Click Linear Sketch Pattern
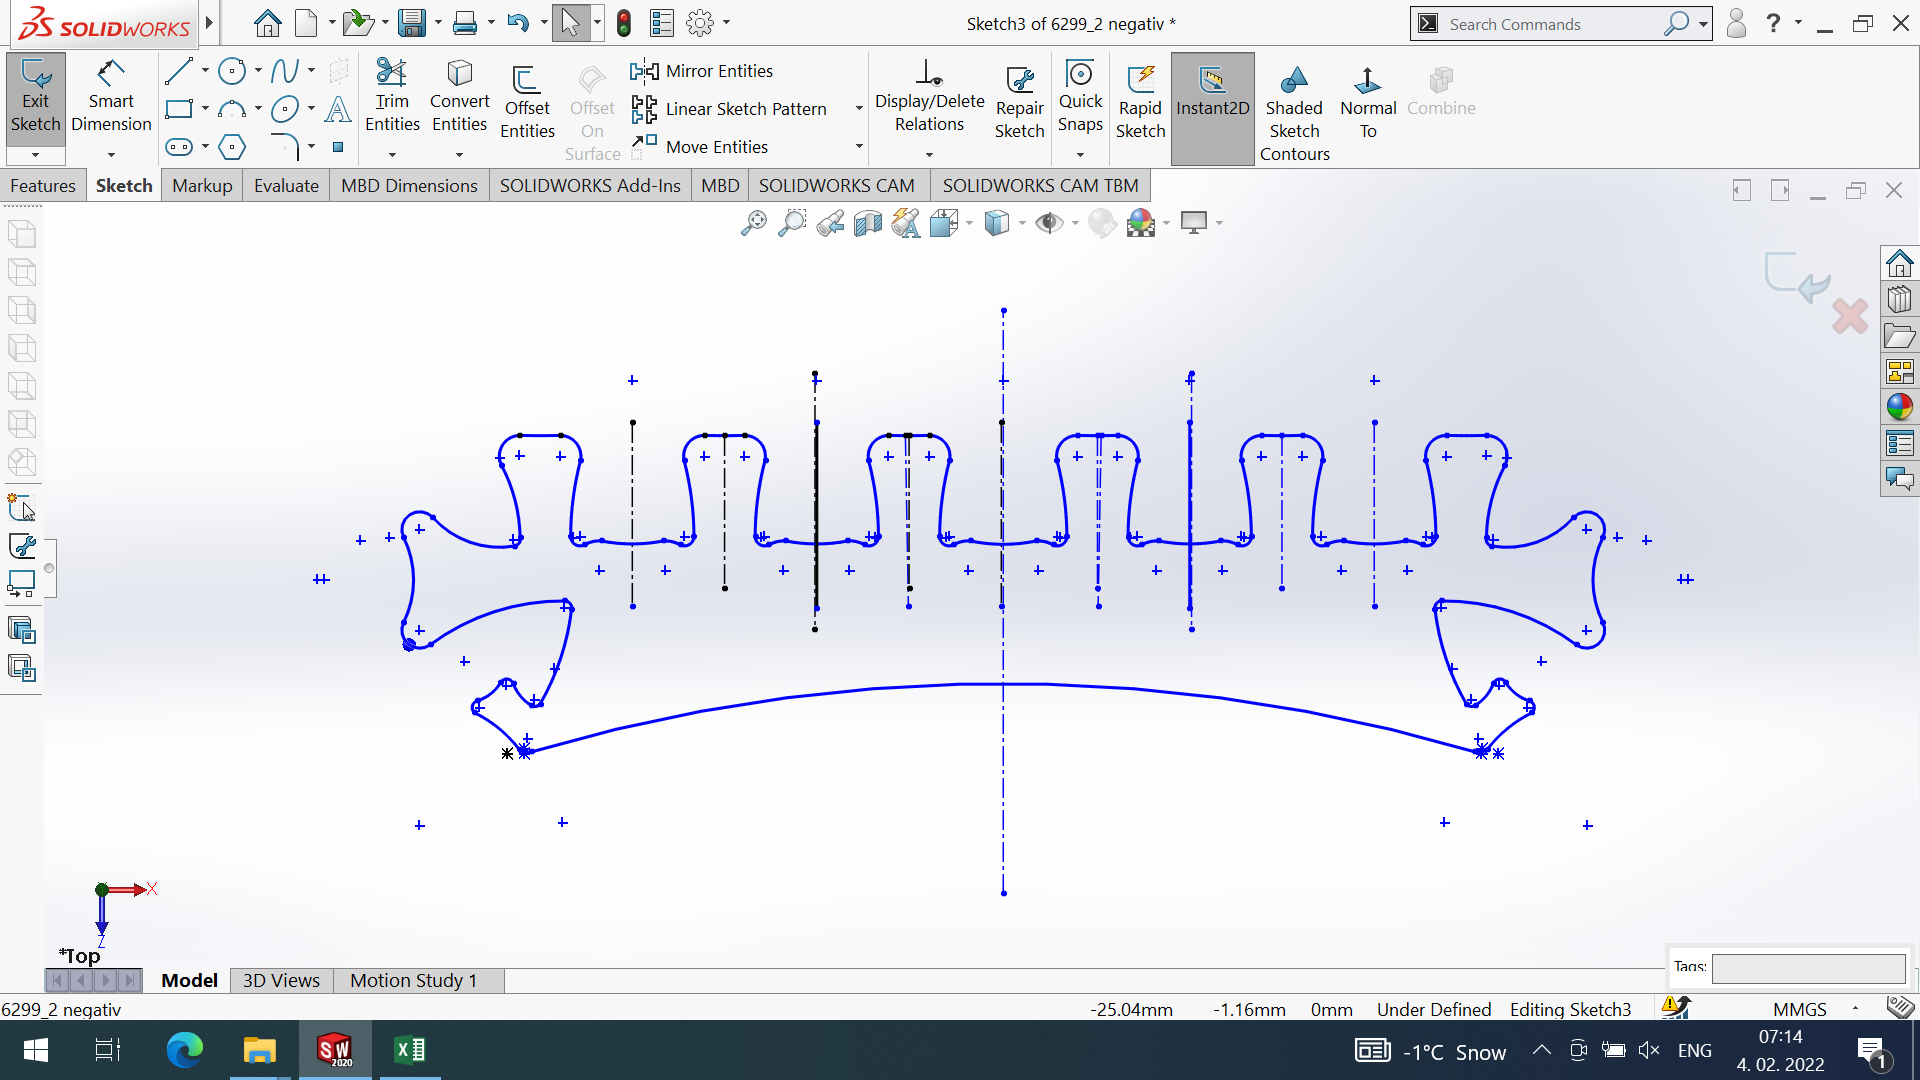The height and width of the screenshot is (1080, 1920). [729, 109]
